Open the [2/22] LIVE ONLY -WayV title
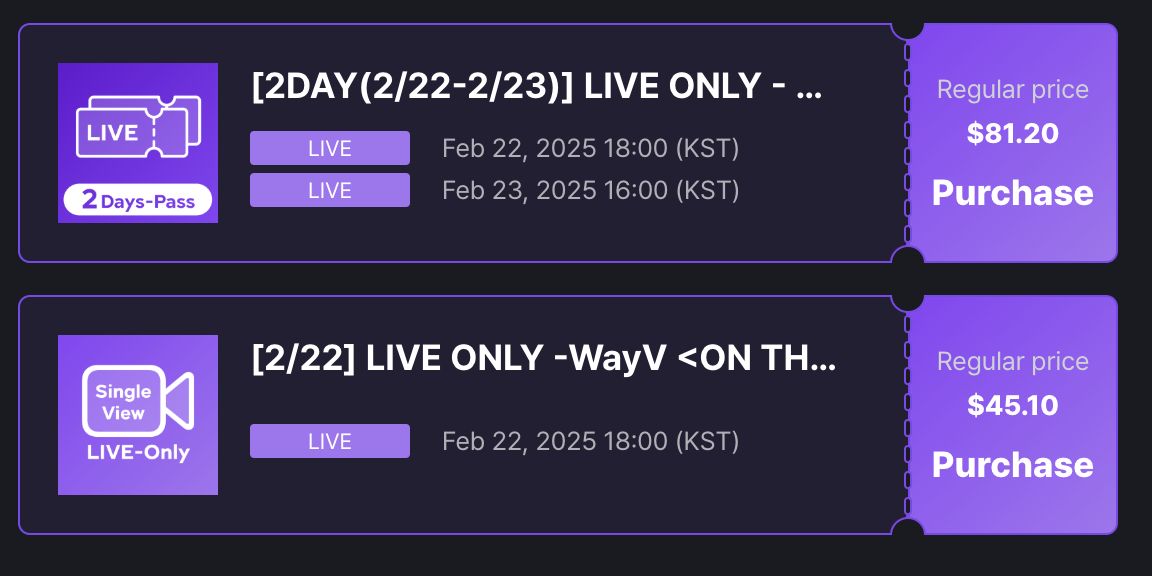The height and width of the screenshot is (576, 1152). pyautogui.click(x=542, y=359)
